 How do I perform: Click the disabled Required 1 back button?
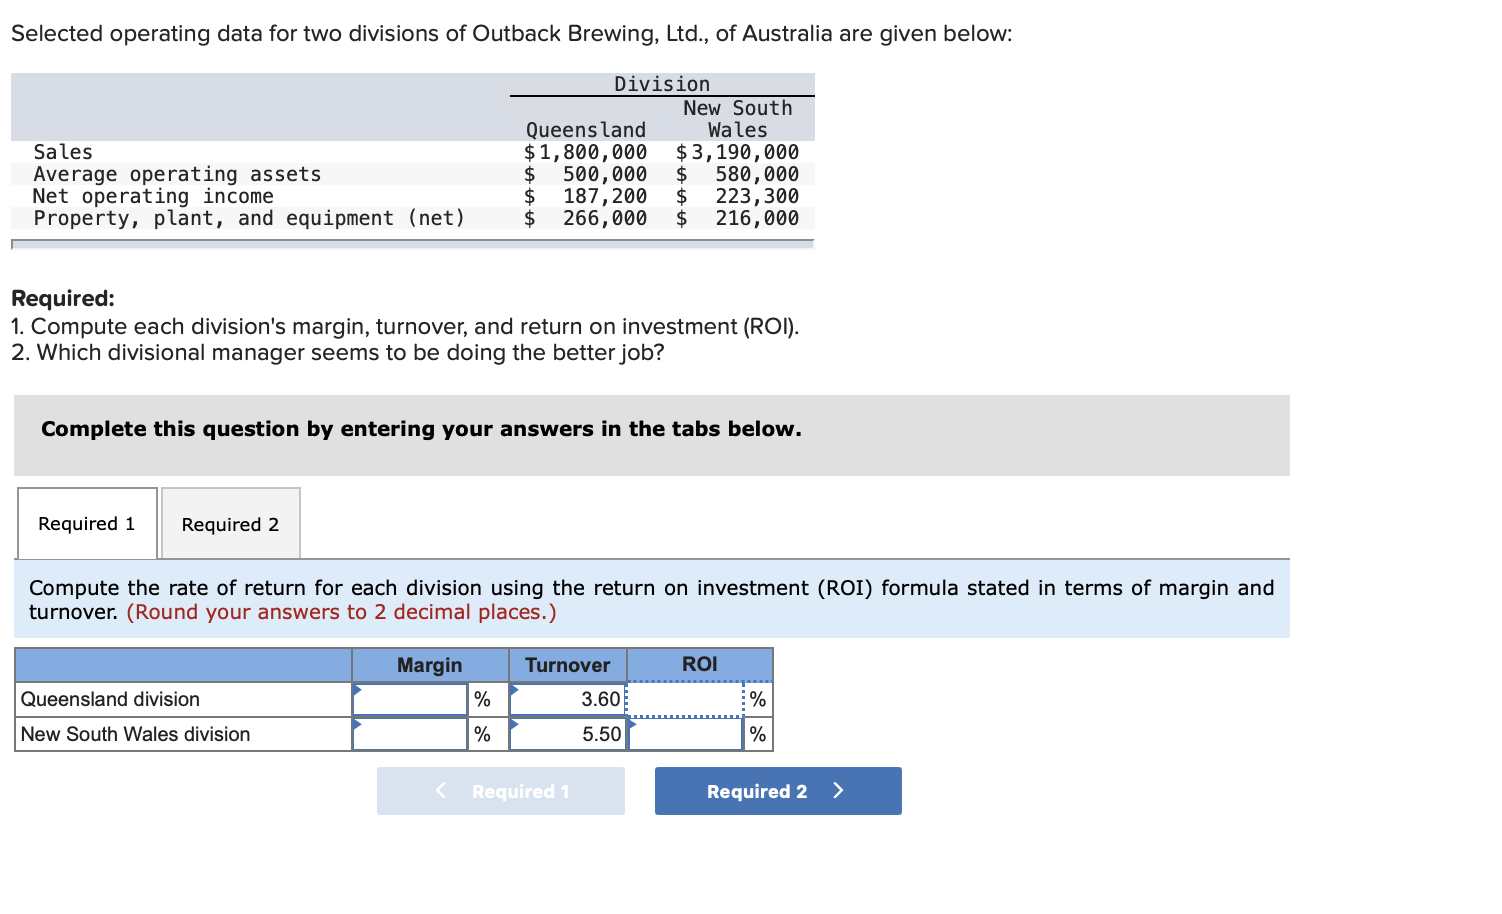(x=501, y=790)
